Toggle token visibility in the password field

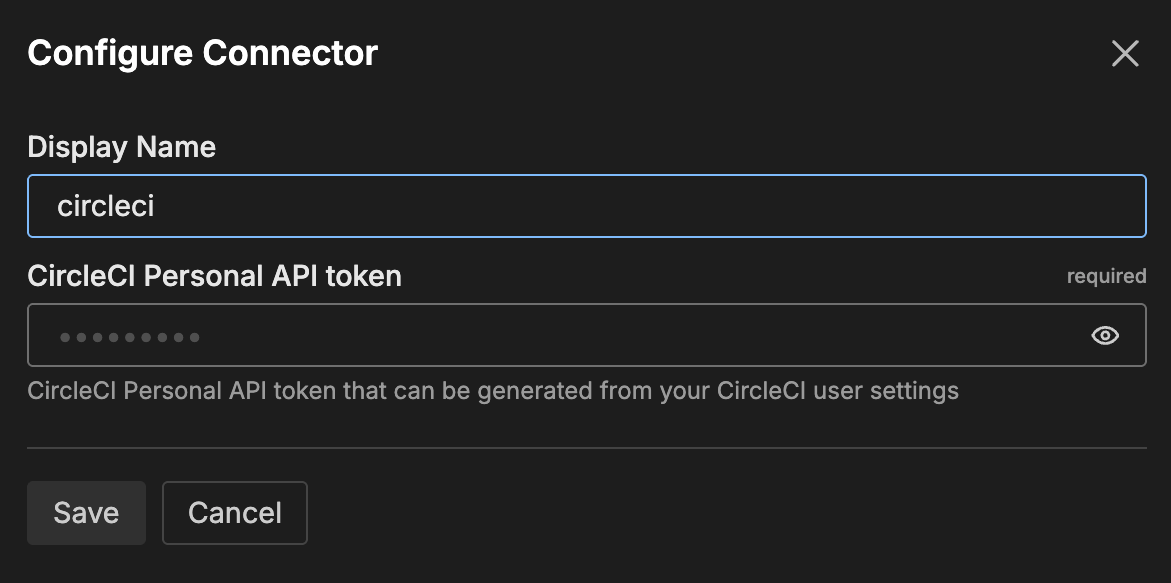1105,336
